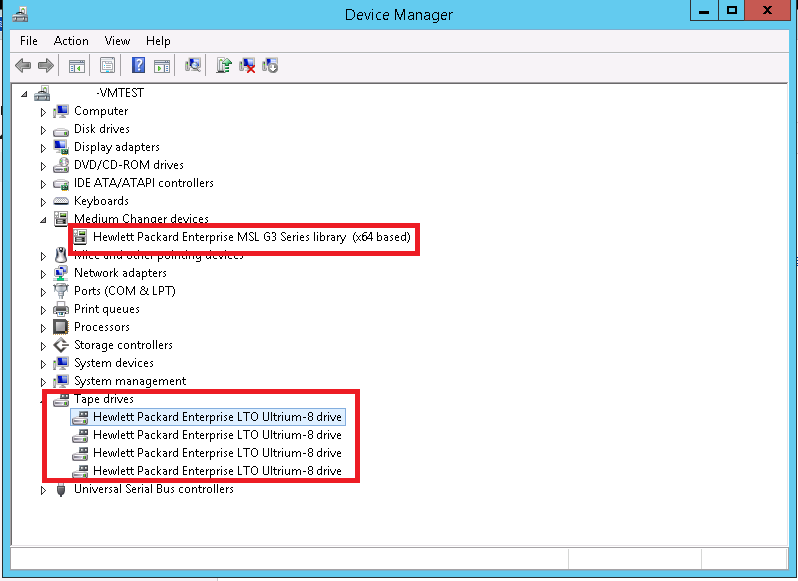Expand the DVD/CD-ROM drives node
Viewport: 798px width, 581px height.
point(43,166)
